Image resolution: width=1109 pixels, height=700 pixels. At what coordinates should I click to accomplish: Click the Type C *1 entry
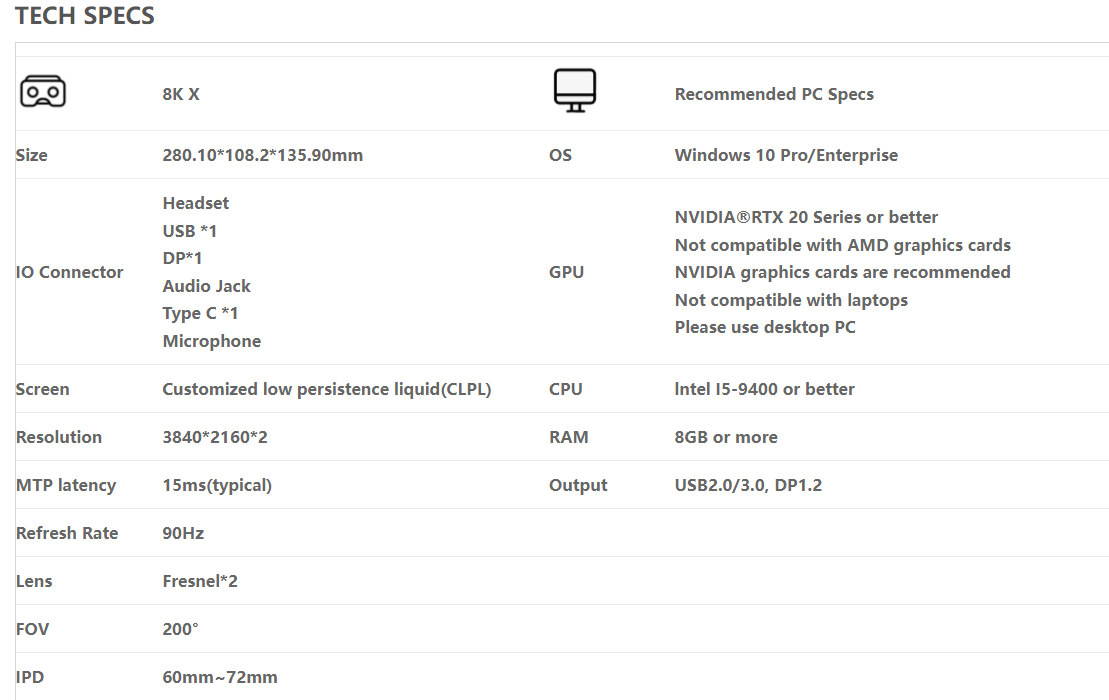200,313
